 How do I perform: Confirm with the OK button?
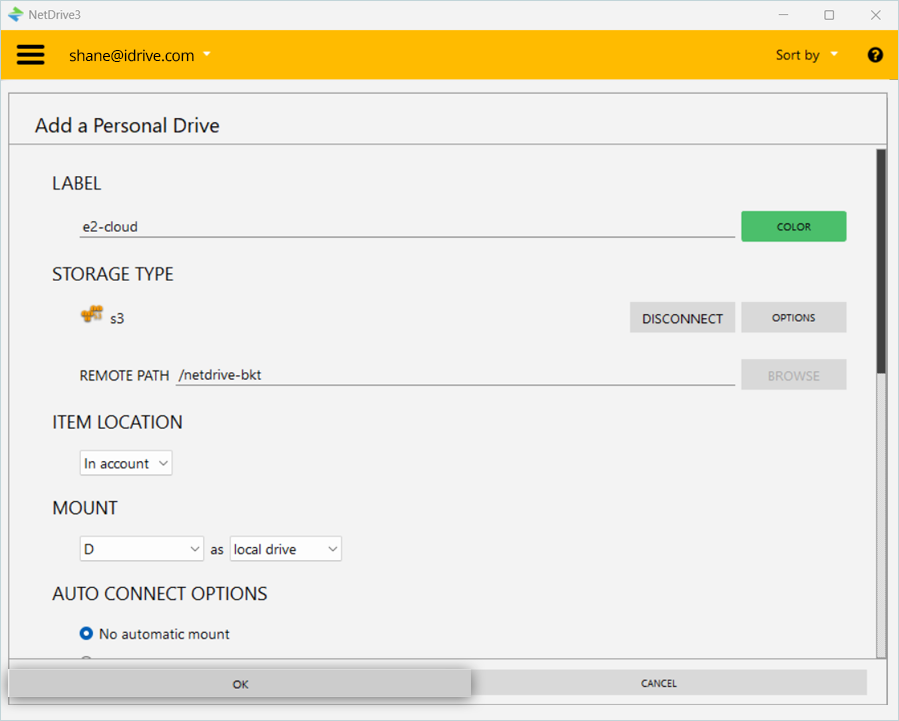240,684
